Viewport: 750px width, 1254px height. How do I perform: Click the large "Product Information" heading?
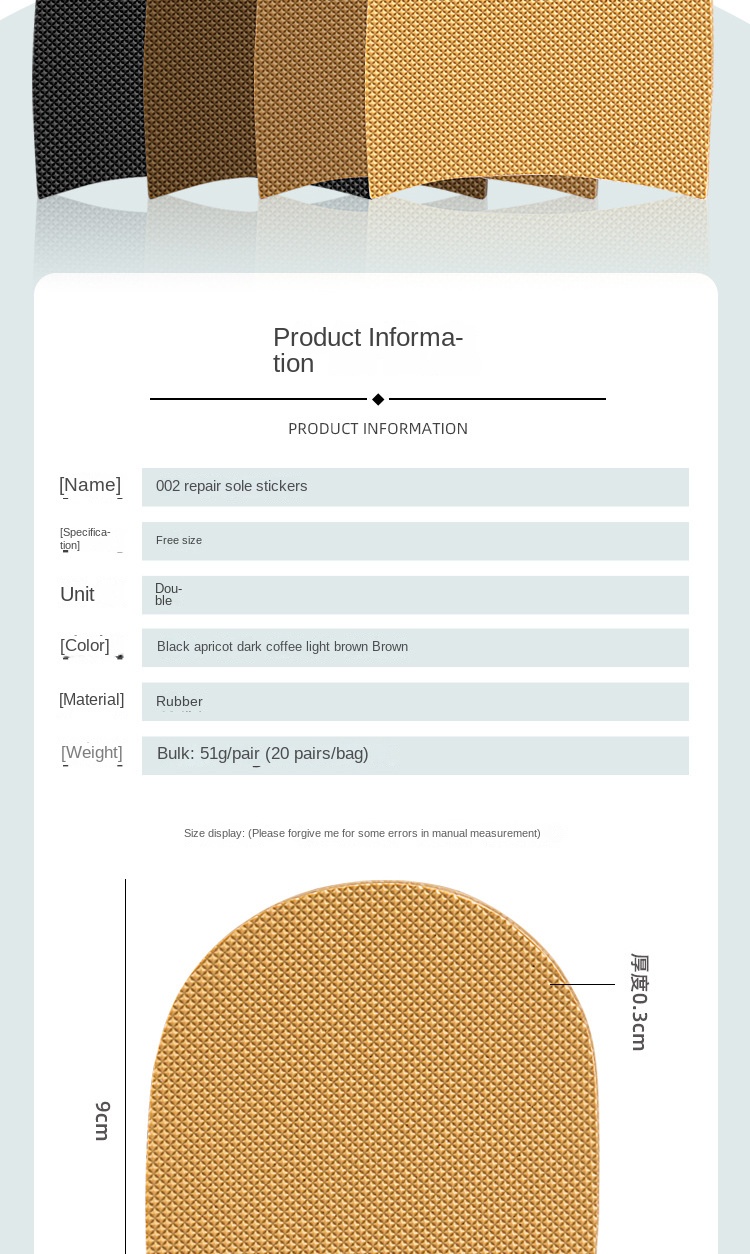click(x=368, y=350)
